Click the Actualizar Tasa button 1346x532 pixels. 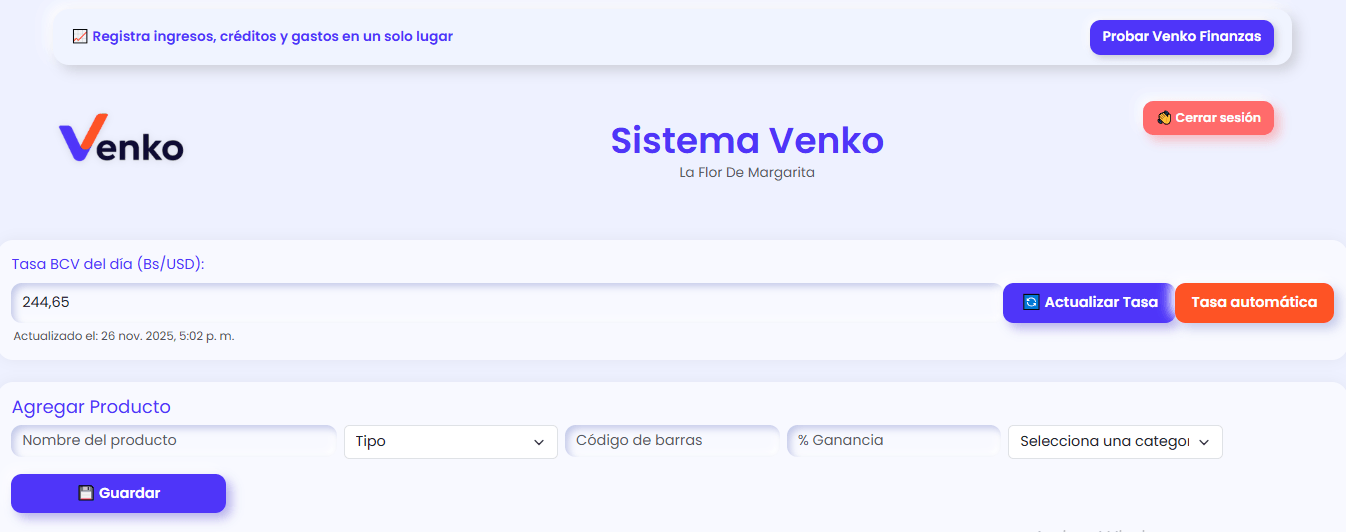(1089, 302)
